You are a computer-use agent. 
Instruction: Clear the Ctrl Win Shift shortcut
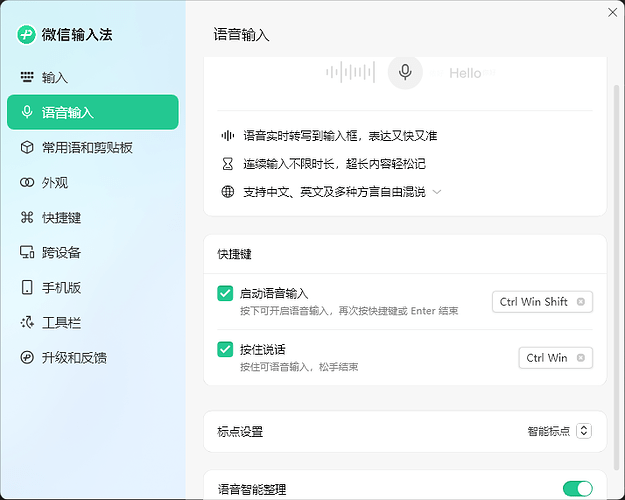(581, 302)
